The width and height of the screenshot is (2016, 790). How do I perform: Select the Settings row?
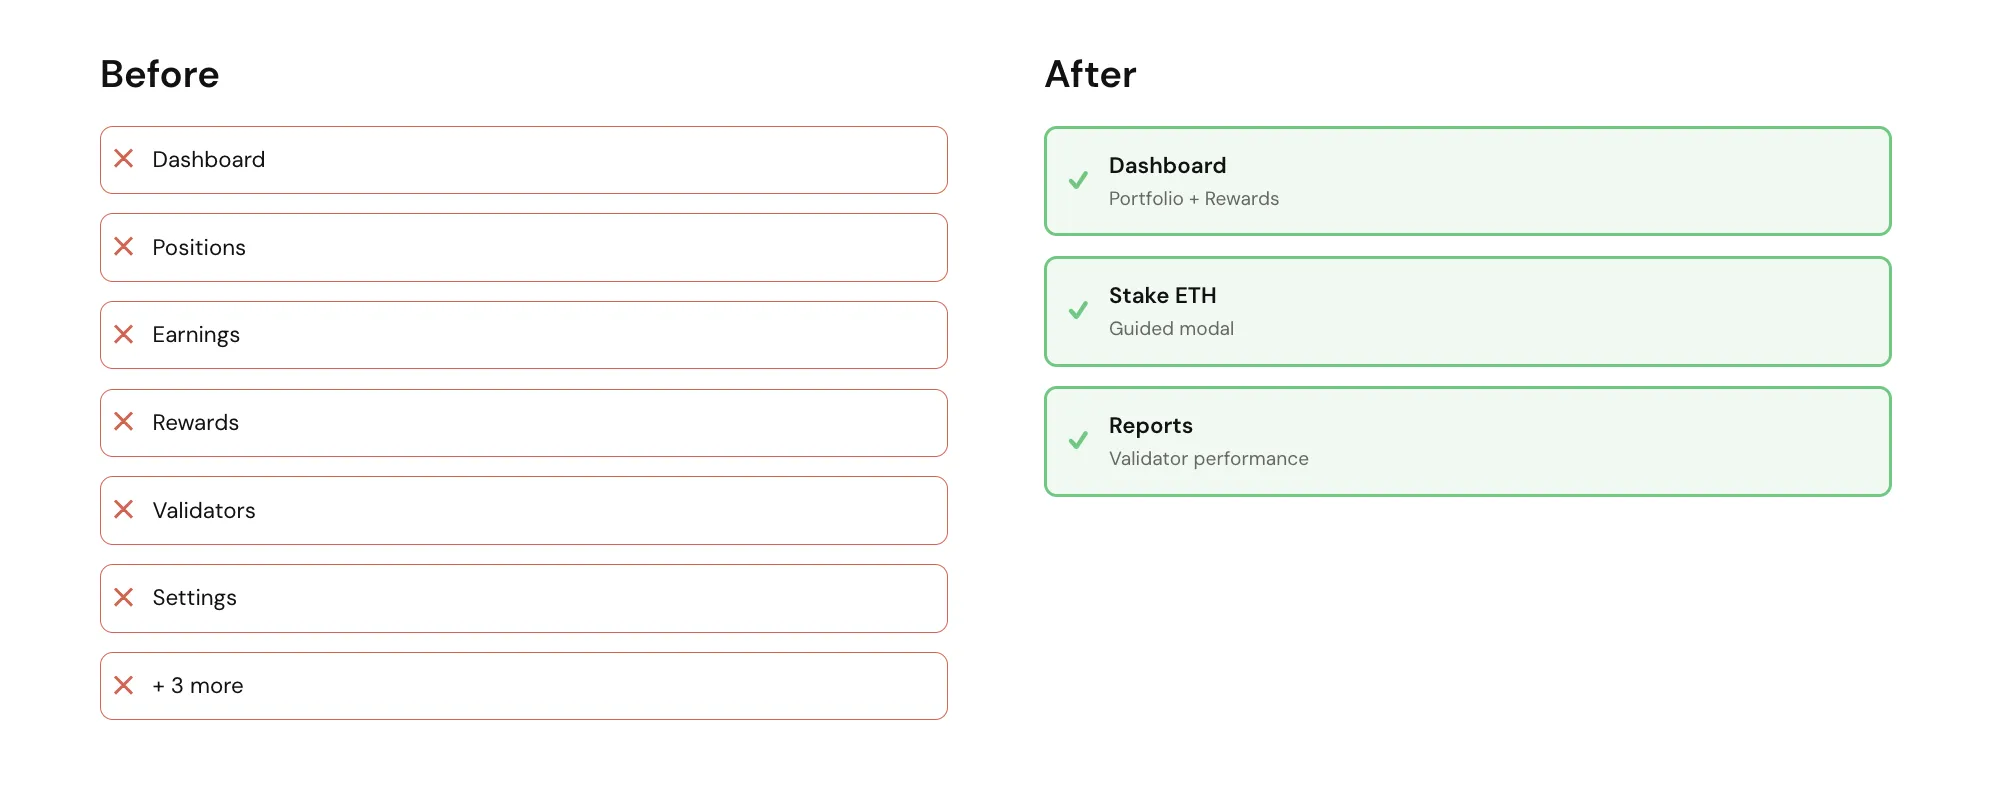tap(523, 598)
